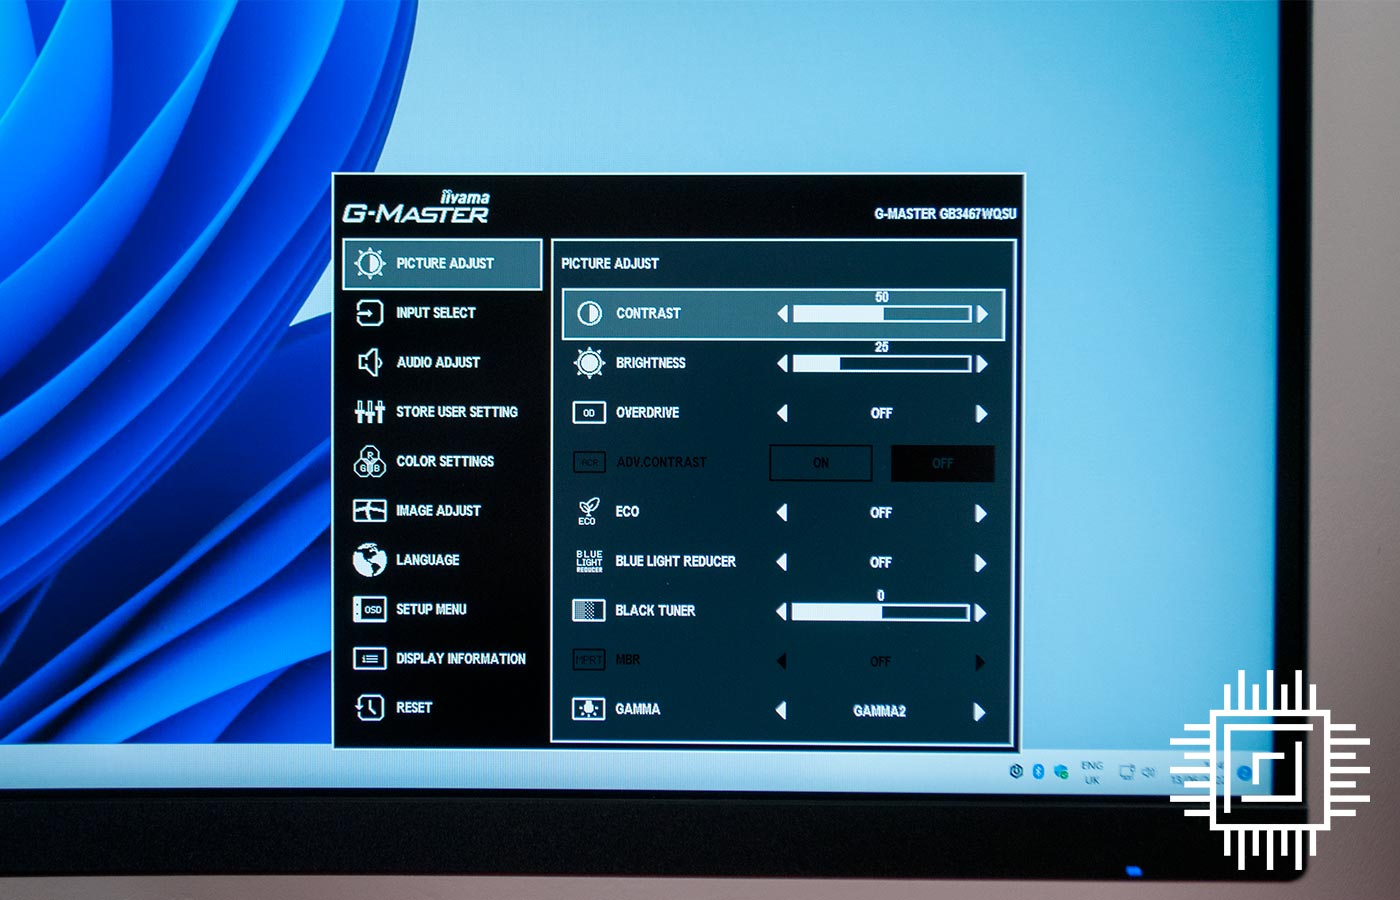The height and width of the screenshot is (900, 1400).
Task: Click the Input Select arrow icon
Action: [369, 313]
